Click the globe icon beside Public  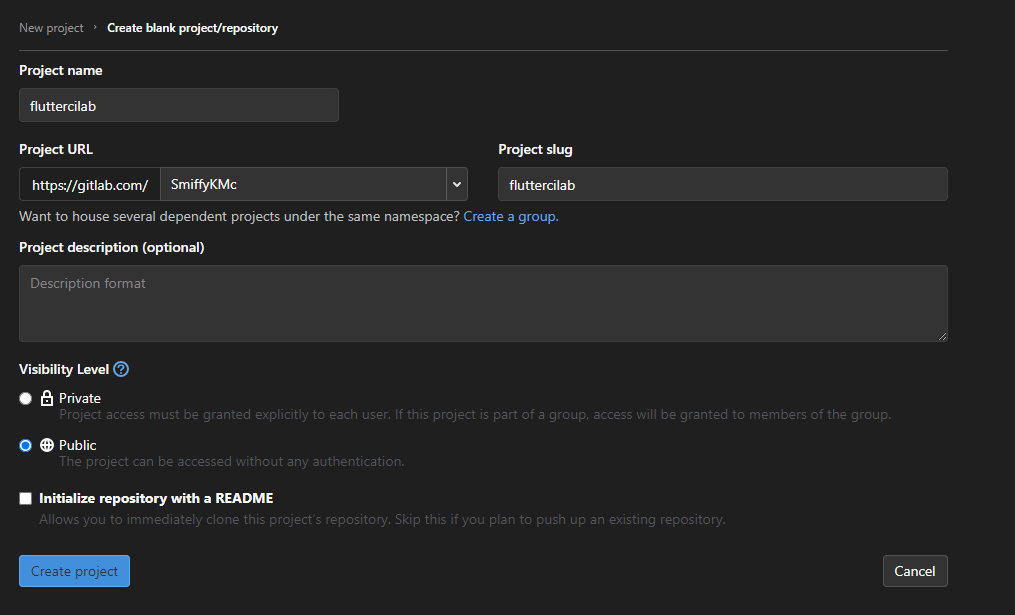coord(47,445)
